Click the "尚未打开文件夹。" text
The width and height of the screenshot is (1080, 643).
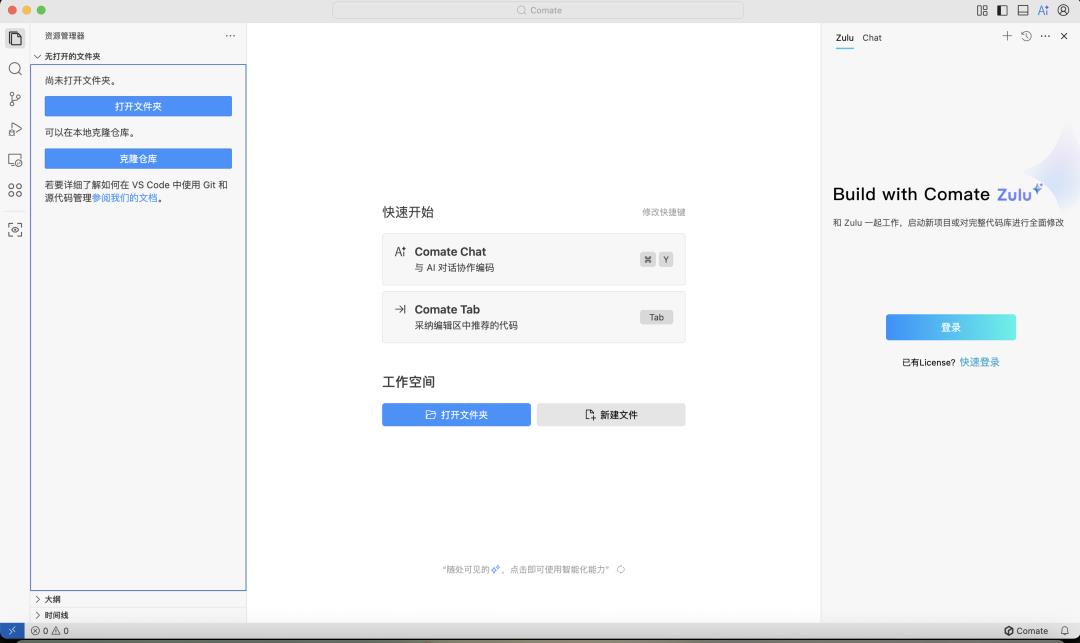click(82, 81)
